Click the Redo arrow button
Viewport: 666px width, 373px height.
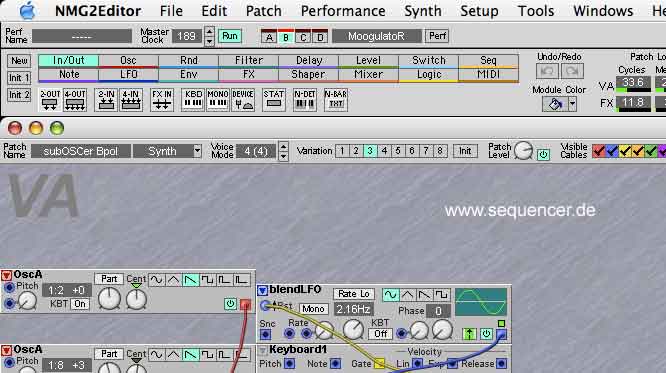[573, 71]
